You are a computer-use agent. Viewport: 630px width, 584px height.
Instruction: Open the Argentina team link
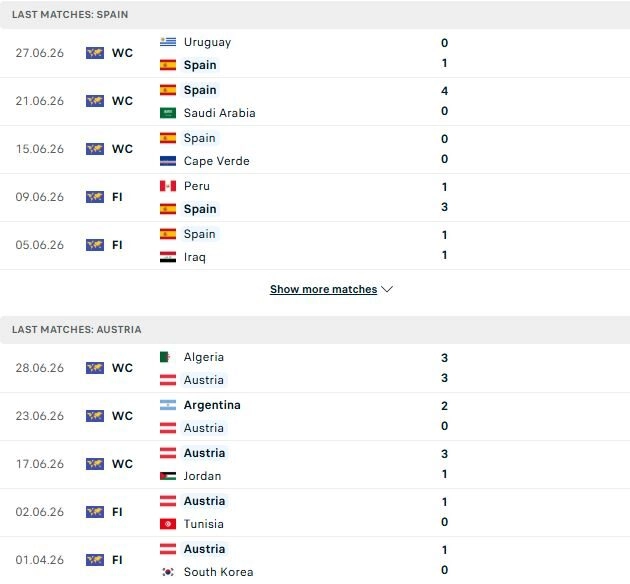coord(212,405)
